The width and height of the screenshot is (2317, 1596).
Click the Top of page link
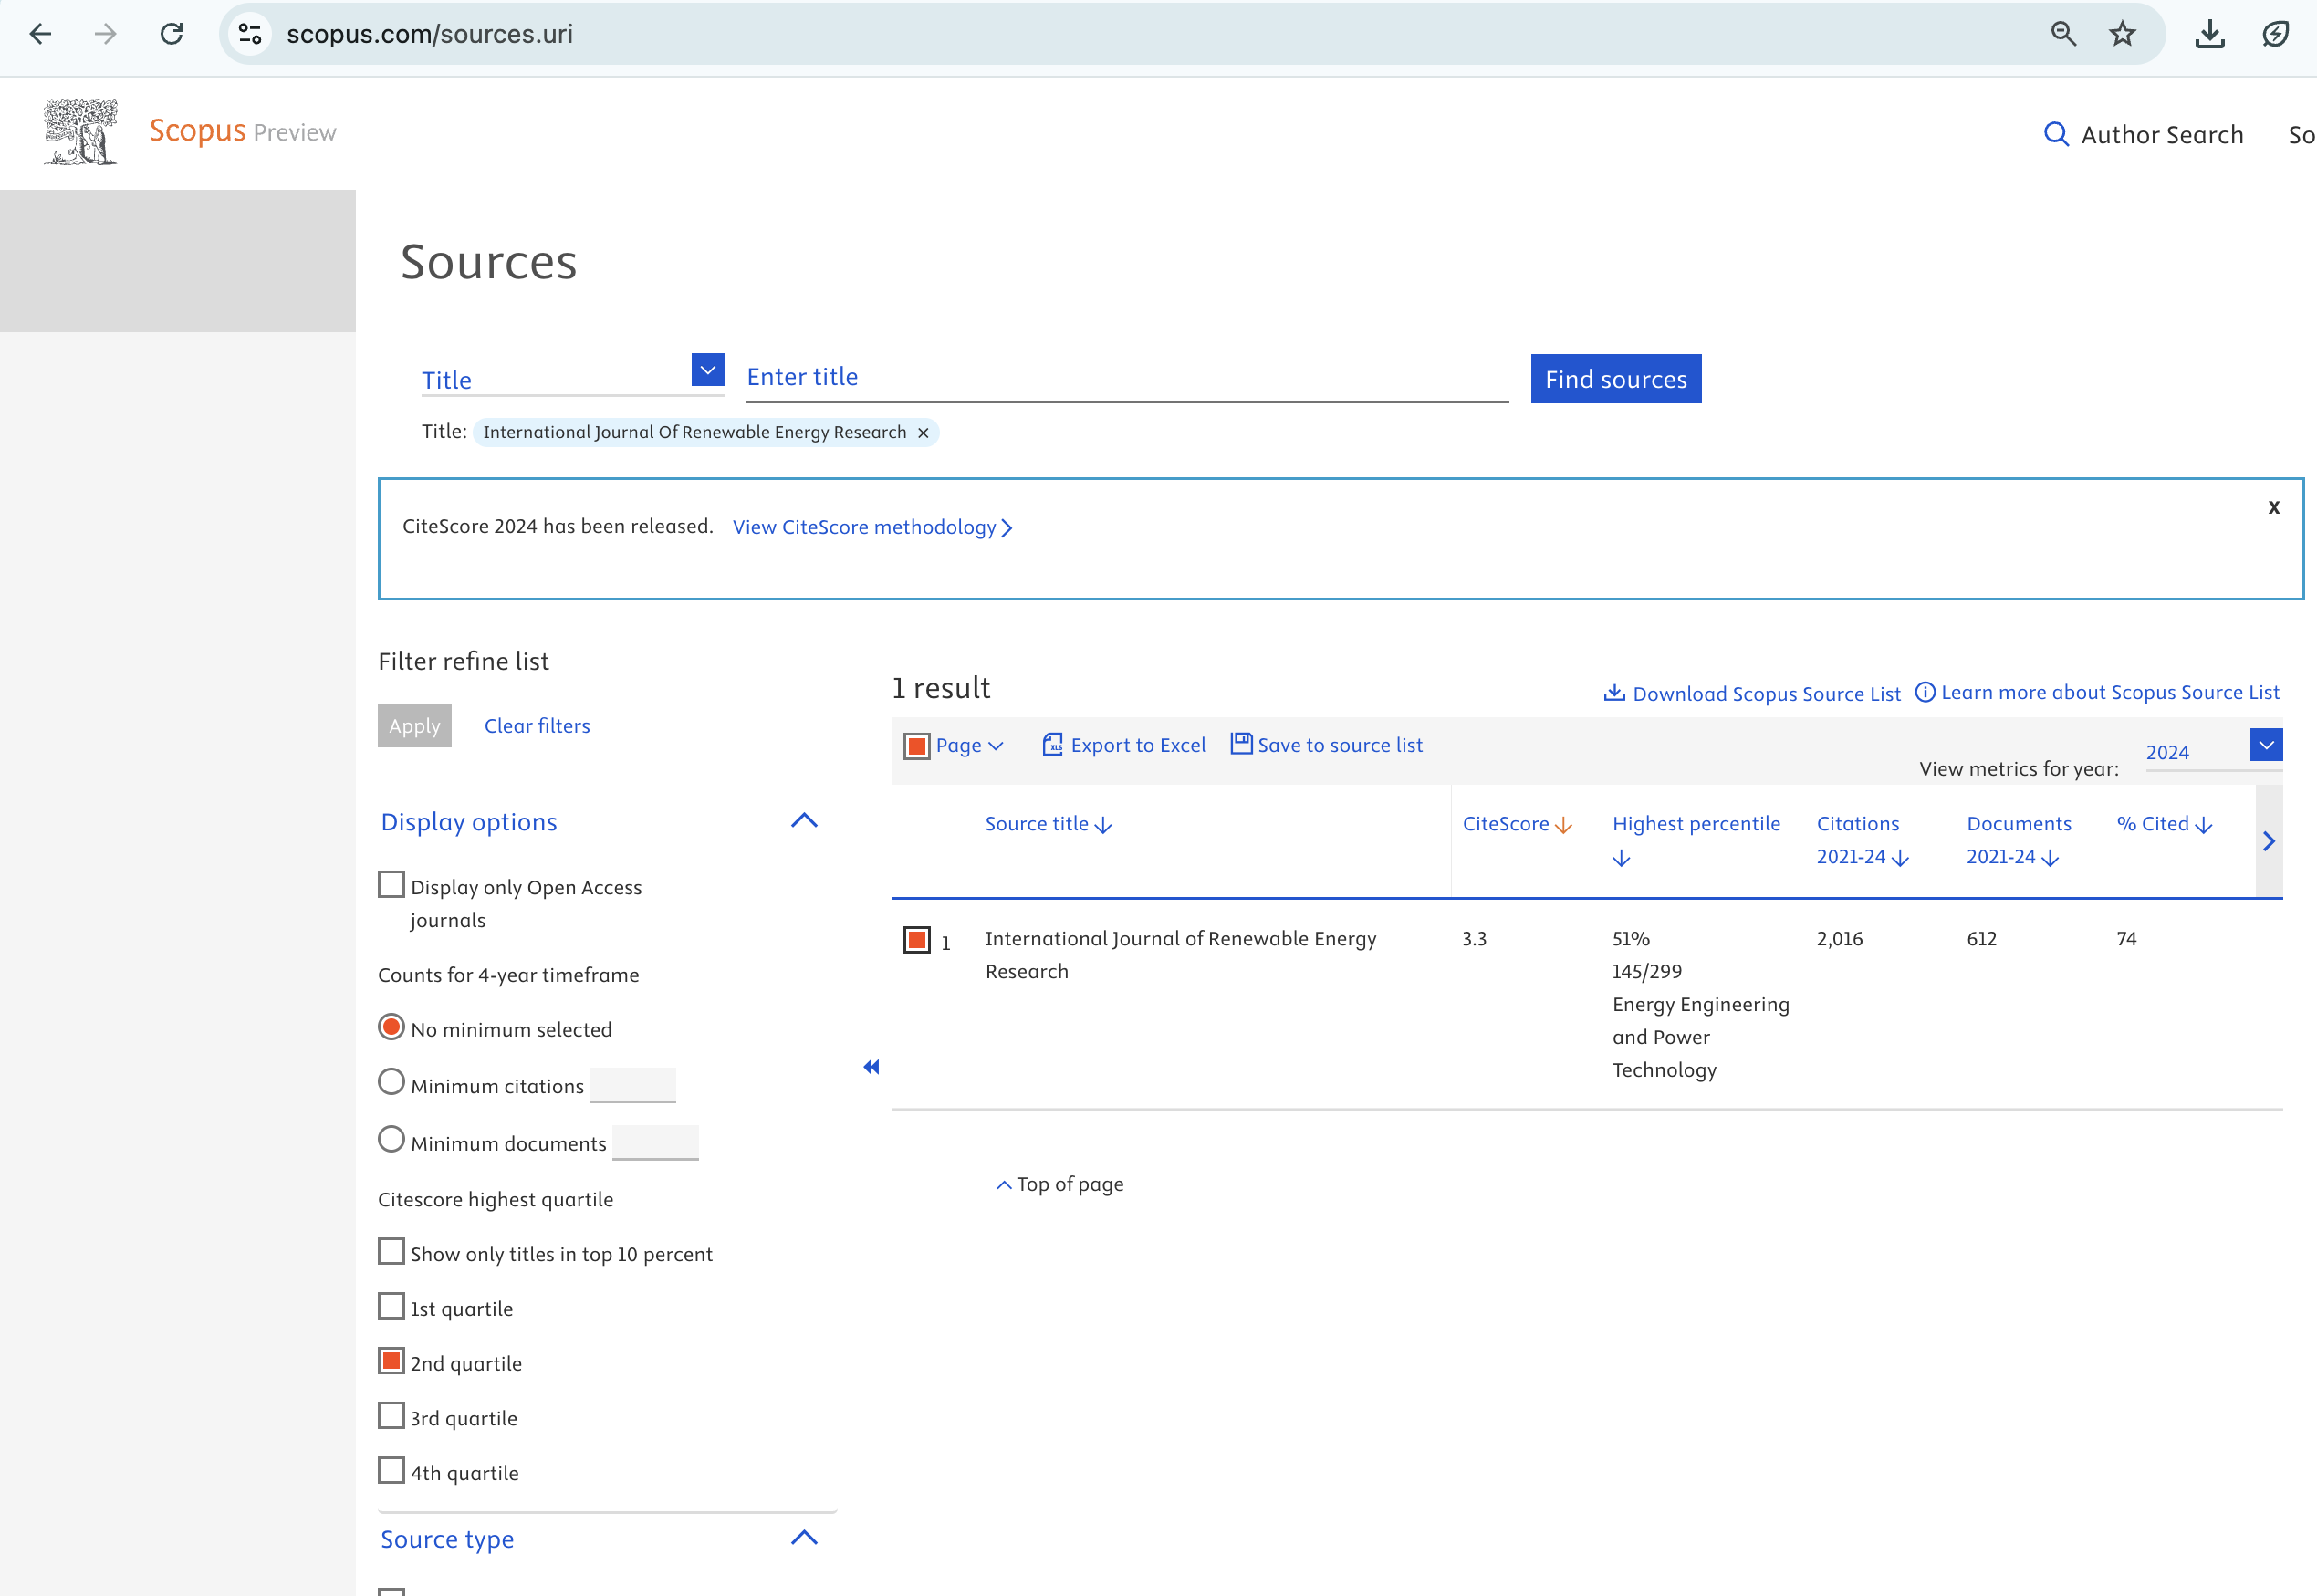point(1070,1185)
